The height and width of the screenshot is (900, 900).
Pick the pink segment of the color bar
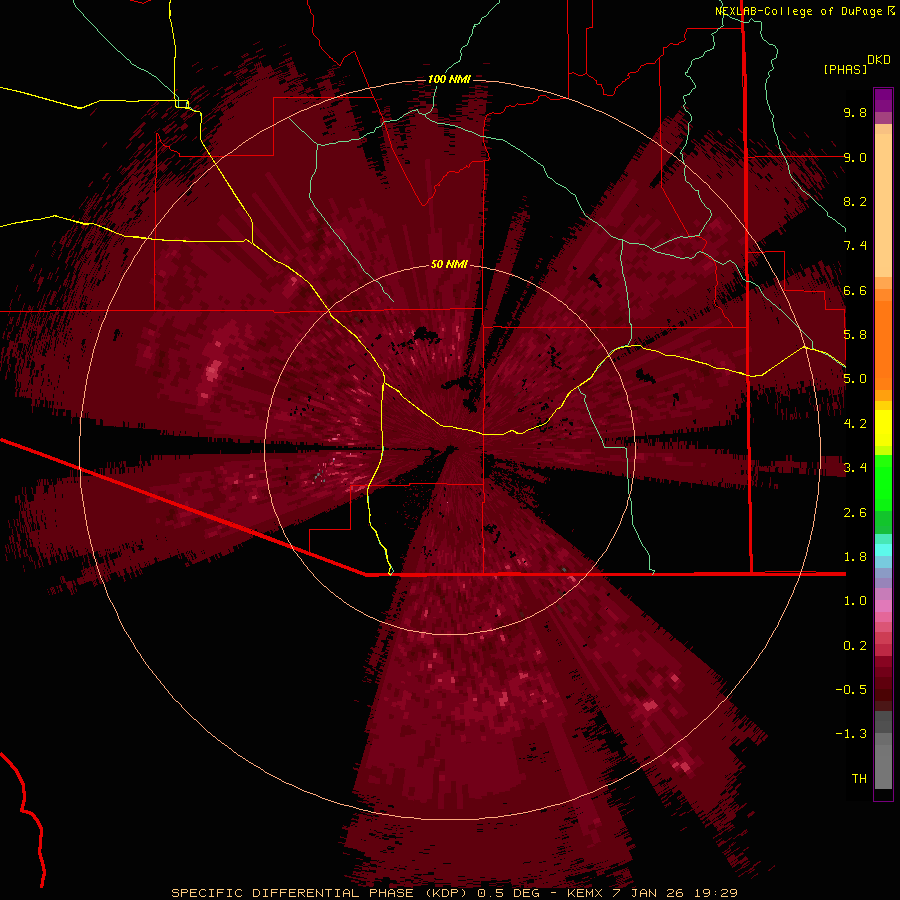coord(883,606)
